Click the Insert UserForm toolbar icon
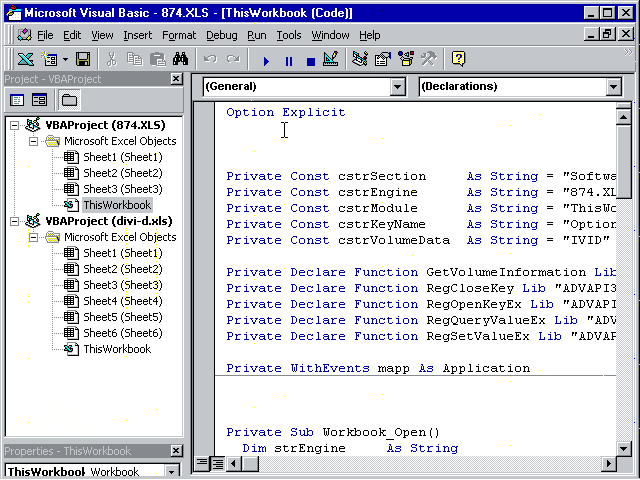 coord(49,60)
